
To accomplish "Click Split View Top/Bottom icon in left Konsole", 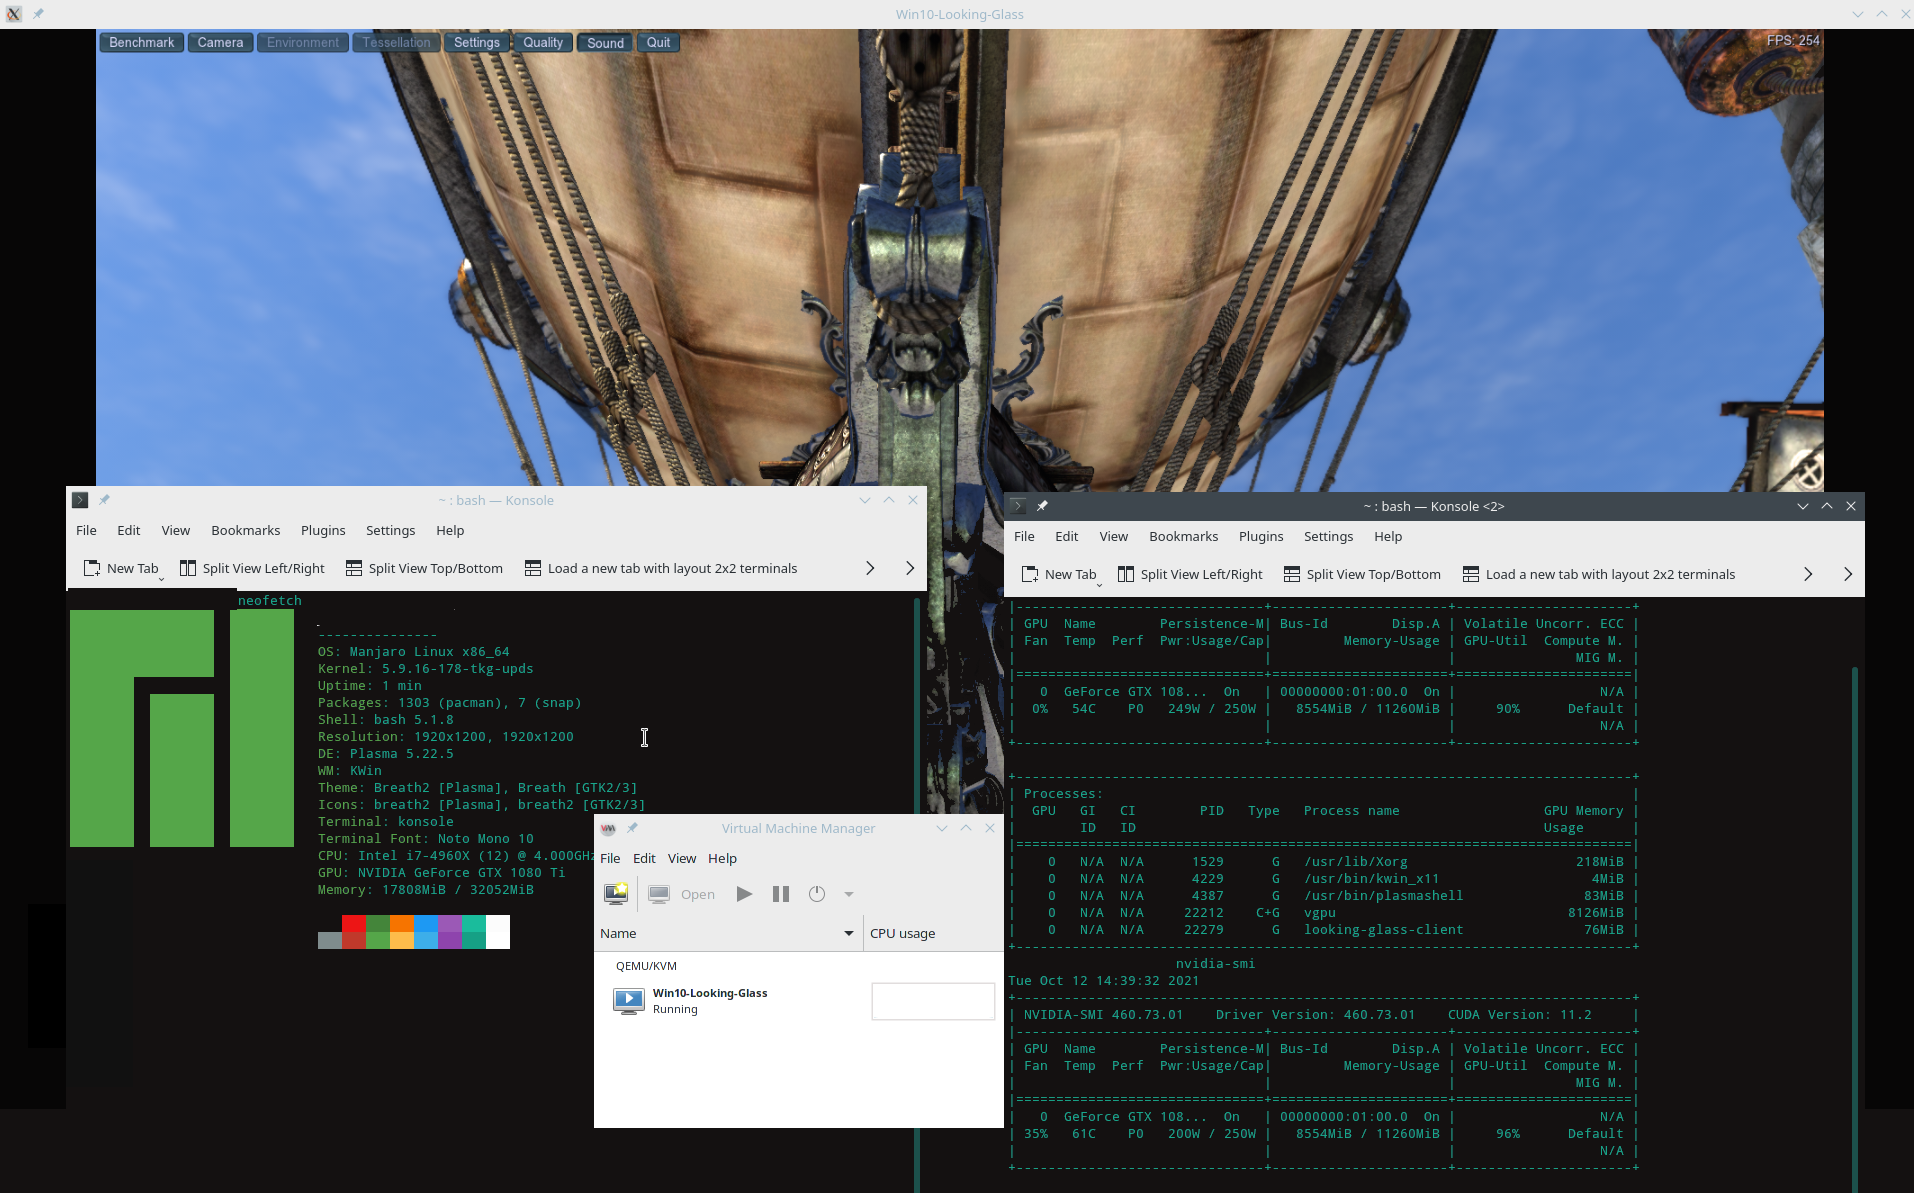I will [354, 568].
